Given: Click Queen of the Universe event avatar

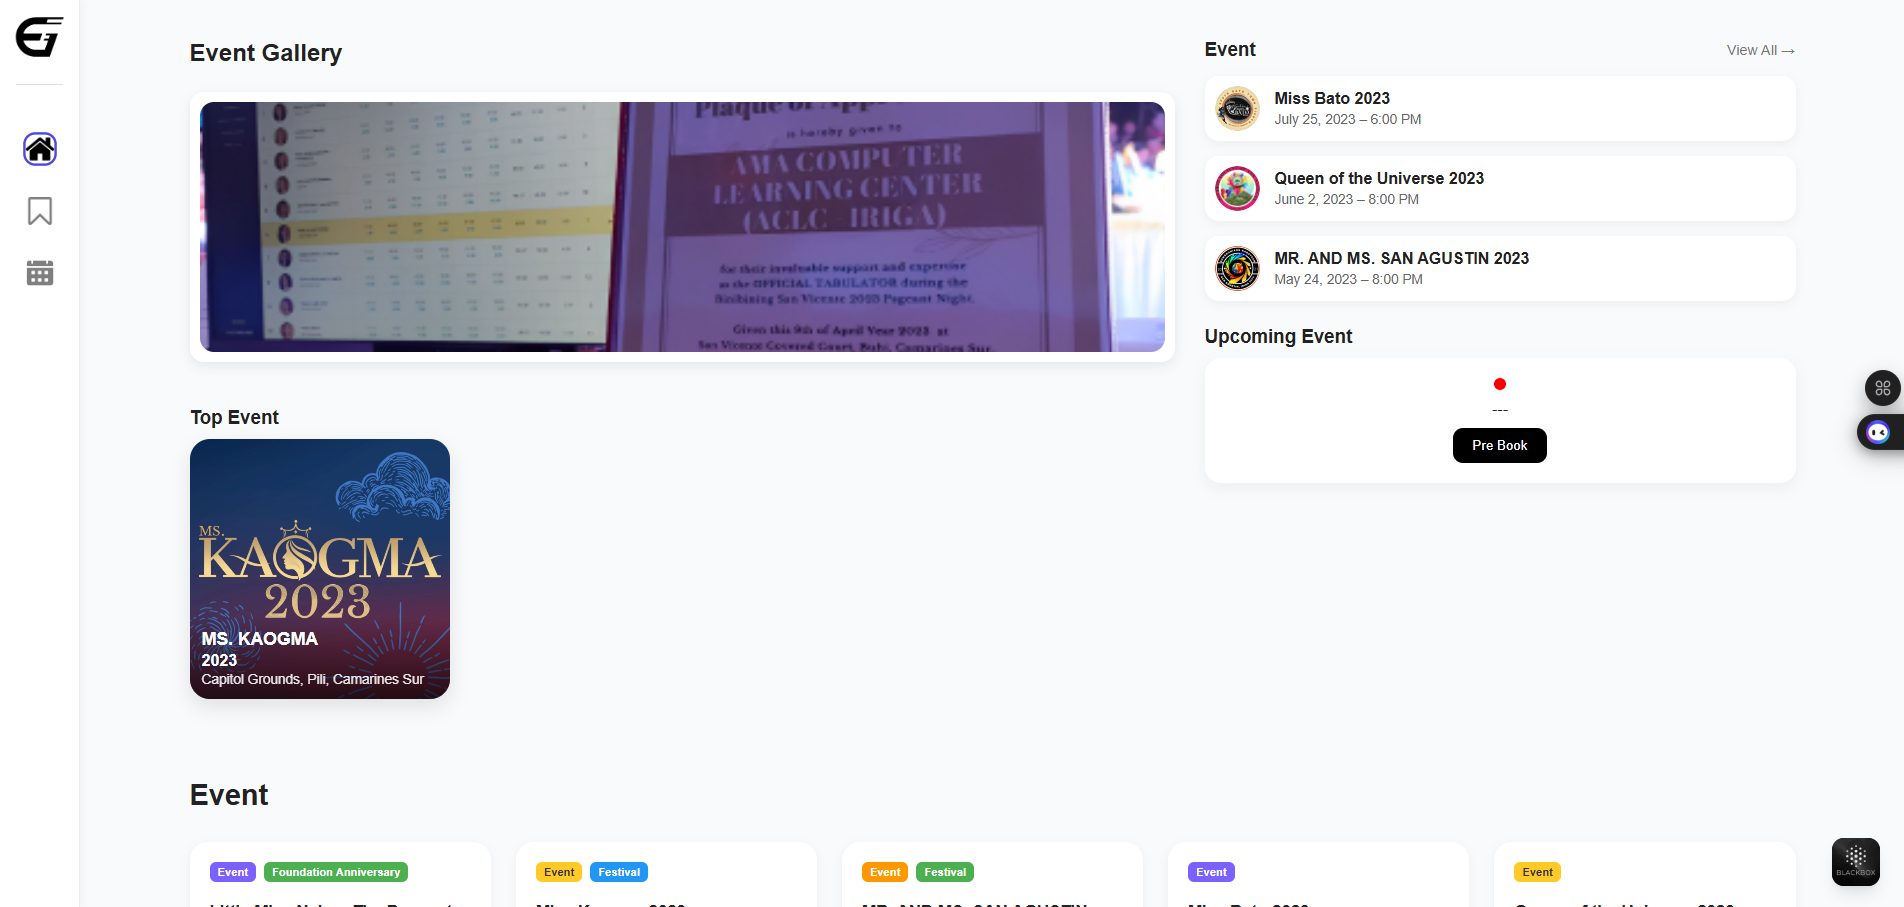Looking at the screenshot, I should tap(1237, 188).
